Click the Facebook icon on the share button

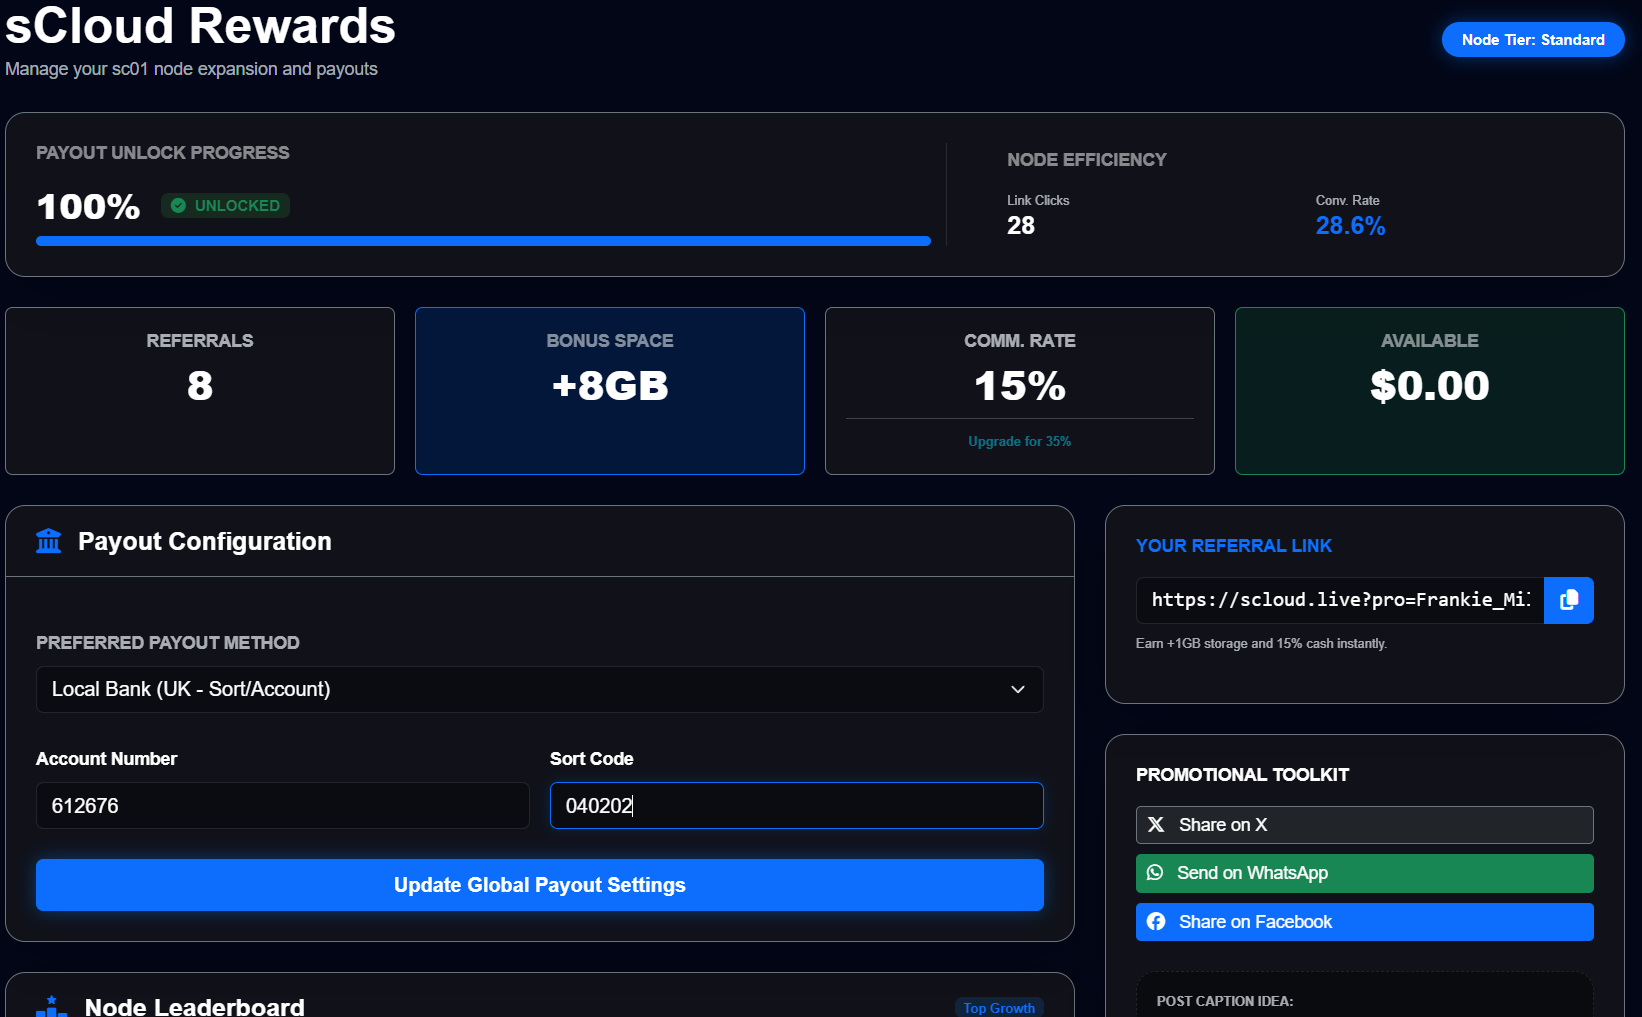(1157, 921)
